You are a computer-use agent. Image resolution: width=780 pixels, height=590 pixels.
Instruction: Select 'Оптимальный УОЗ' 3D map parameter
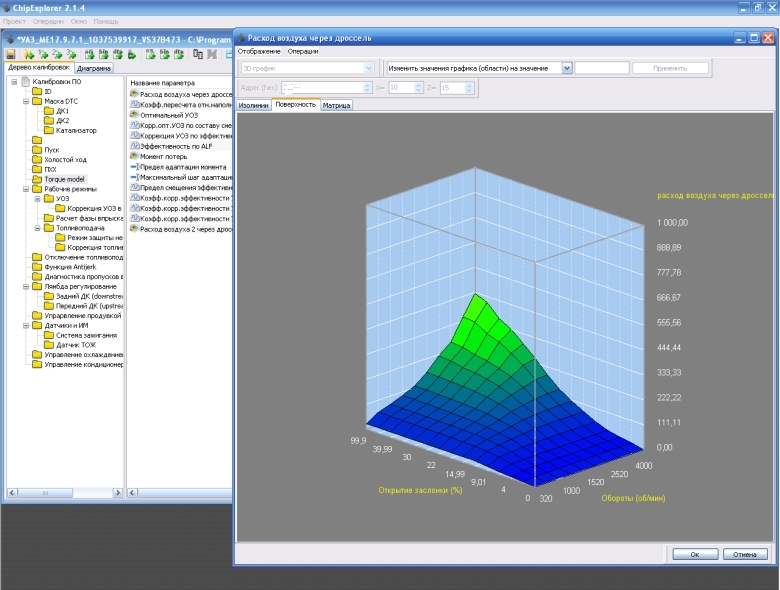coord(168,115)
